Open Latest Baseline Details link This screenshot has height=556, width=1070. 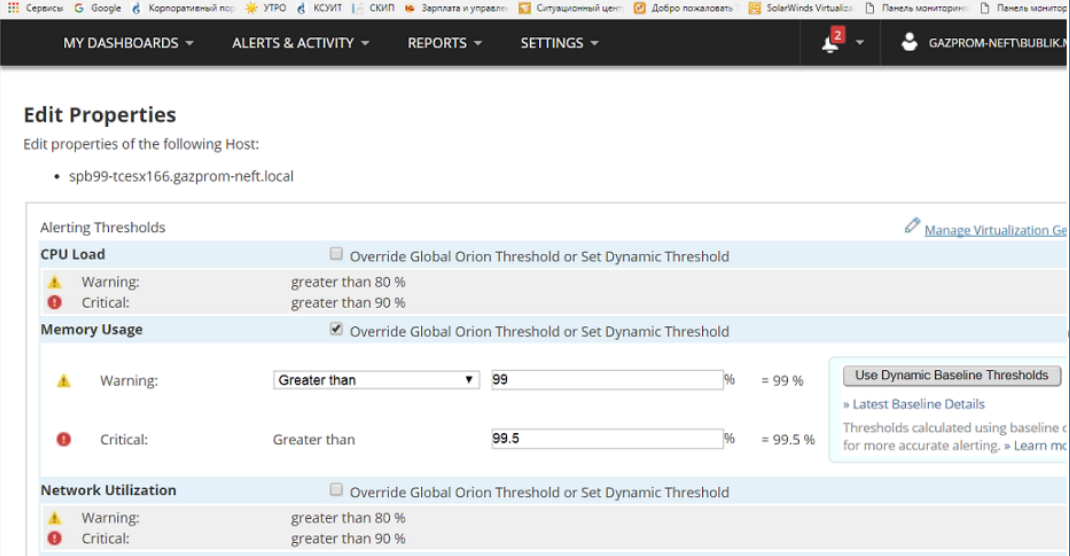pyautogui.click(x=914, y=404)
